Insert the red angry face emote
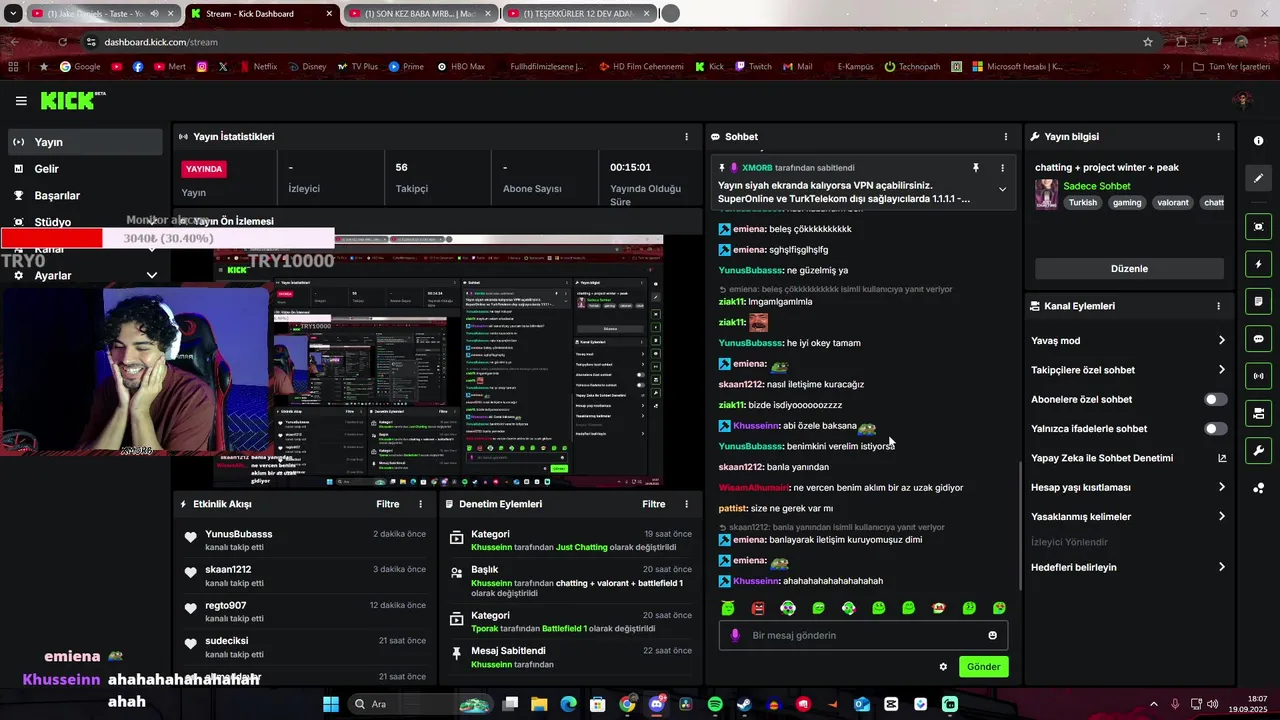Viewport: 1280px width, 720px height. point(758,608)
